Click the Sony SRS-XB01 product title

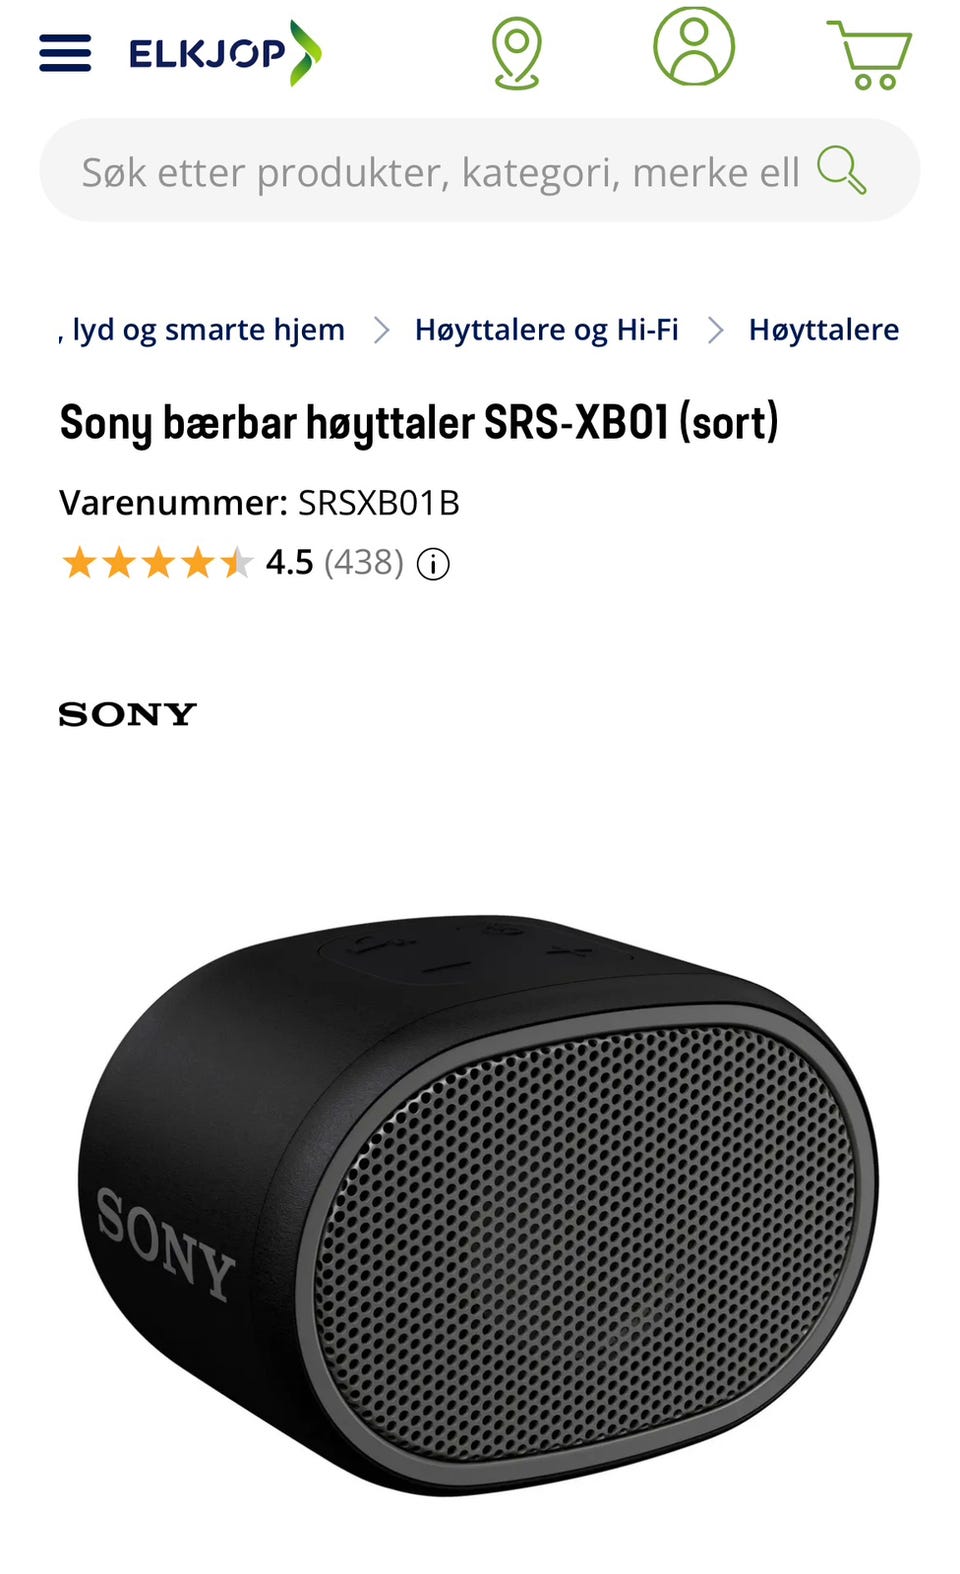click(419, 423)
